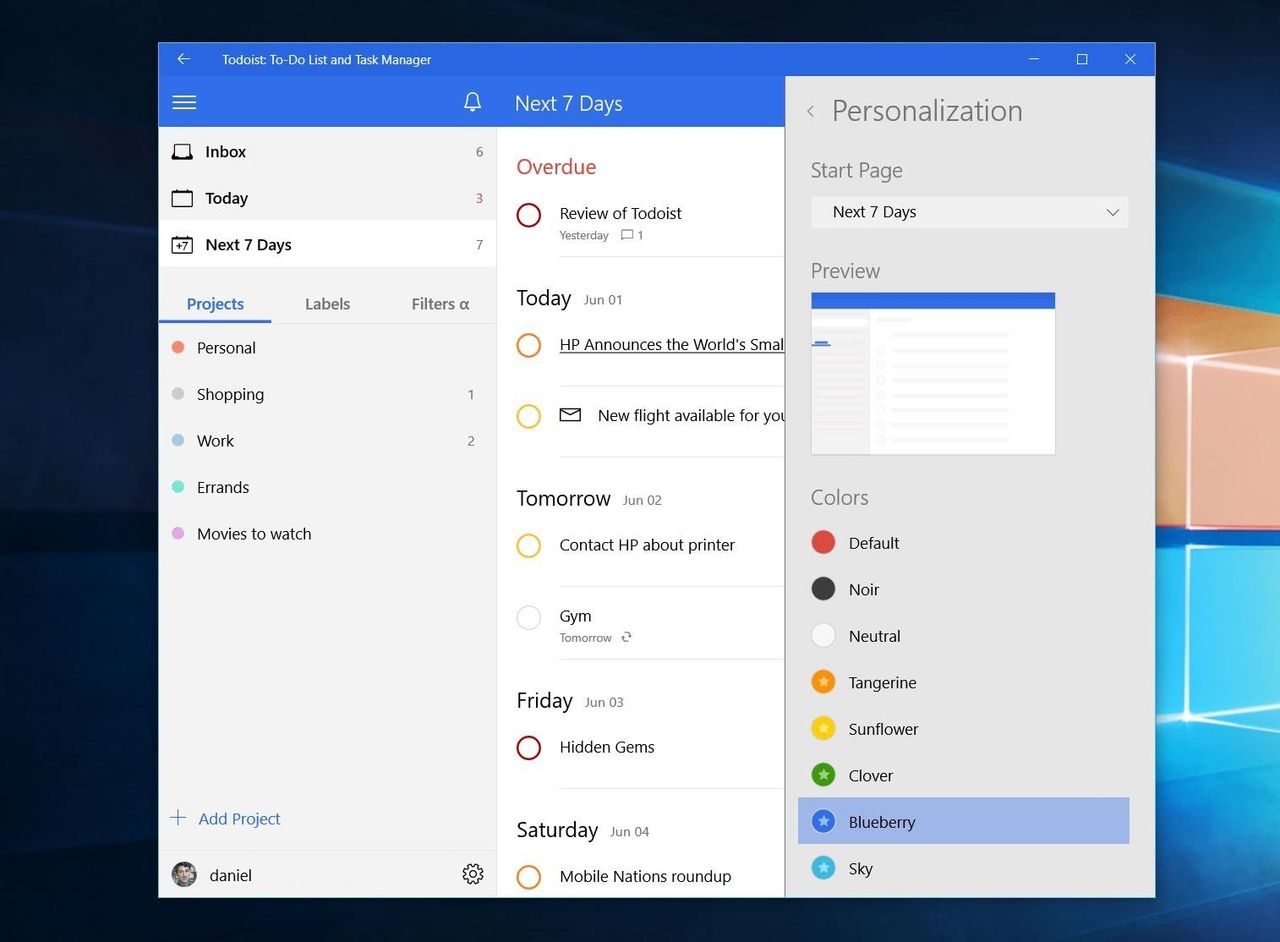Click the Next 7 Days calendar icon
Viewport: 1280px width, 942px height.
[x=182, y=245]
